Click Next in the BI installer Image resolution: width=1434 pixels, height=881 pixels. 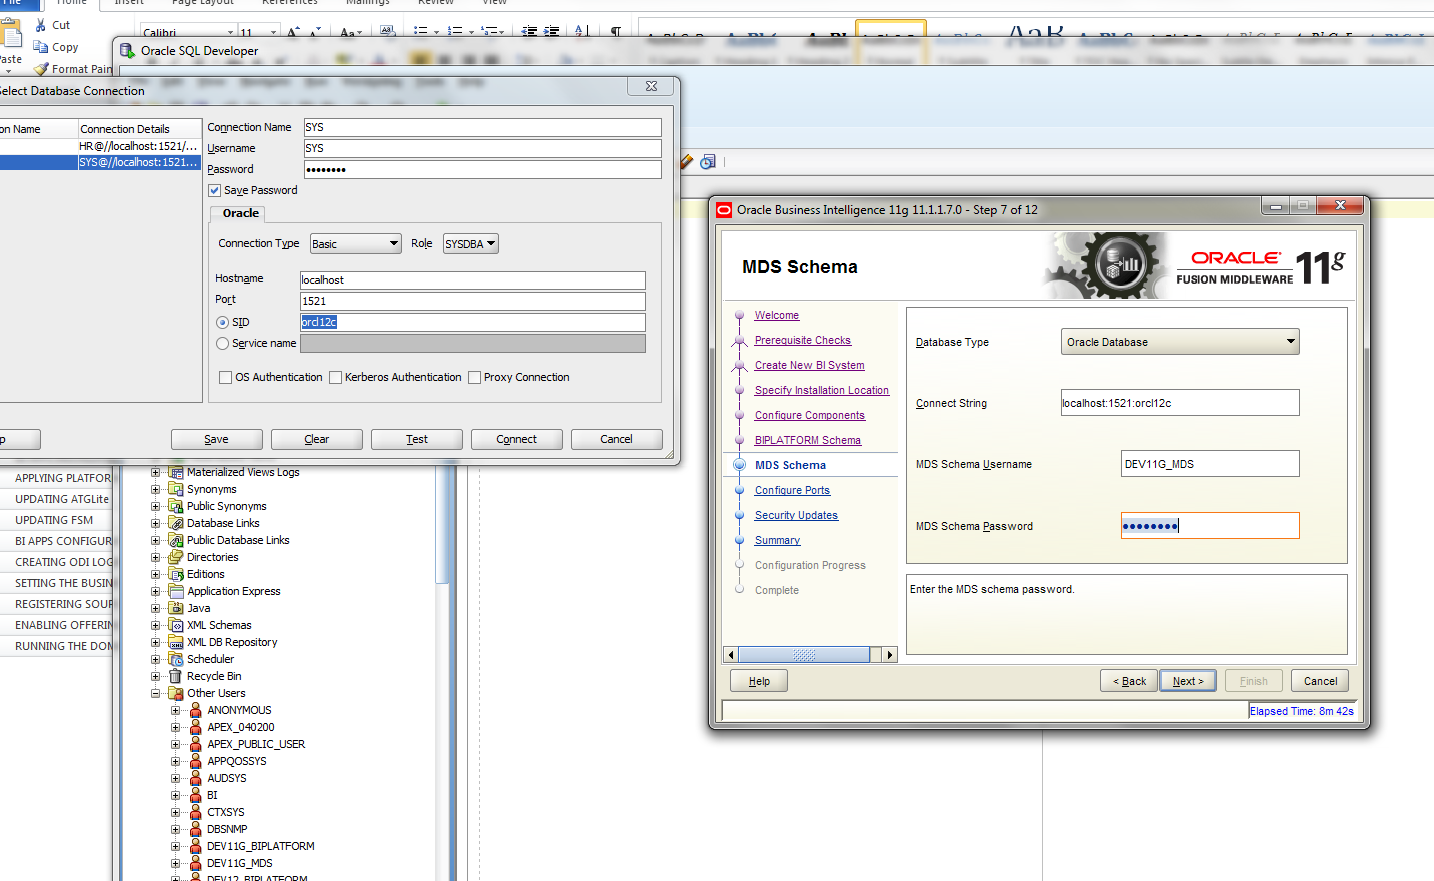pos(1188,681)
